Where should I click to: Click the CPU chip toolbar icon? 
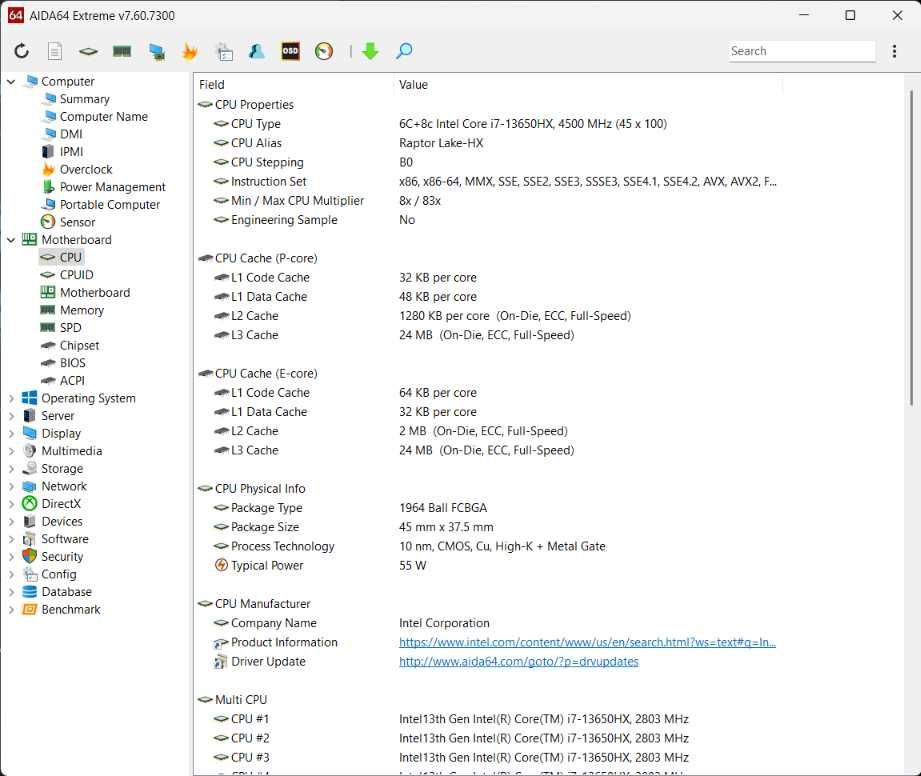(88, 52)
